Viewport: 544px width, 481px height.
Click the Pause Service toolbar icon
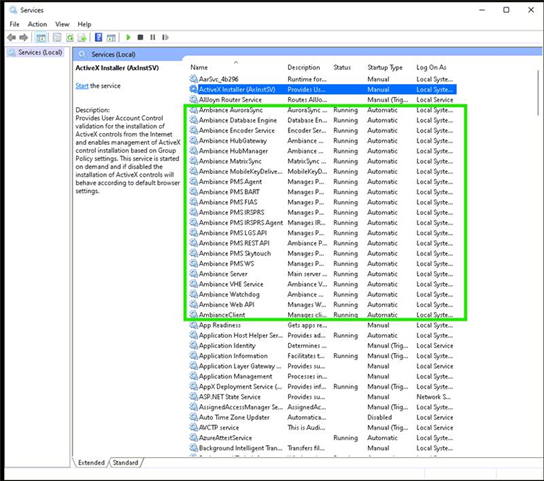tap(153, 37)
